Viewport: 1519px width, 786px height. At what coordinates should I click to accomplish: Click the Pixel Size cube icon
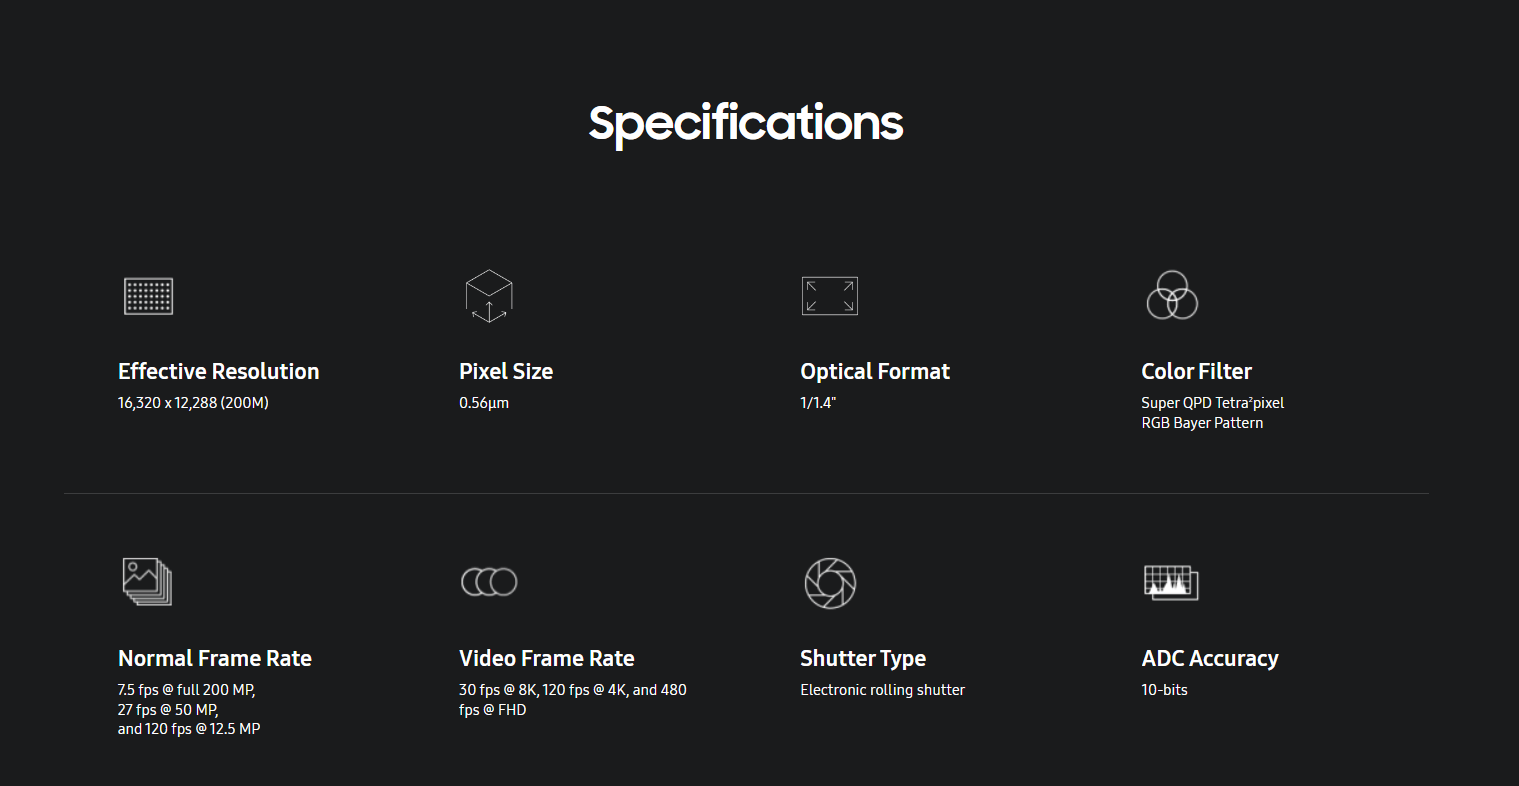[489, 296]
